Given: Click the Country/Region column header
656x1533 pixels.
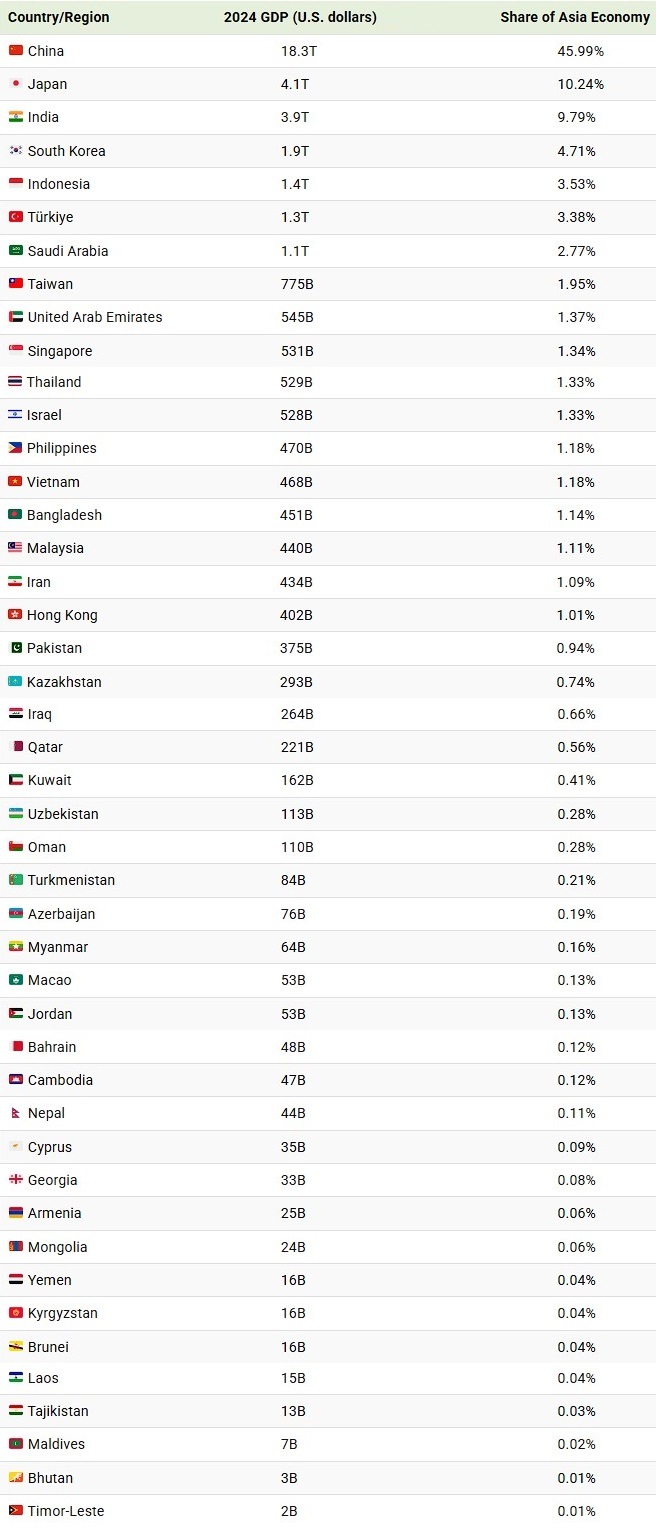Looking at the screenshot, I should [59, 17].
